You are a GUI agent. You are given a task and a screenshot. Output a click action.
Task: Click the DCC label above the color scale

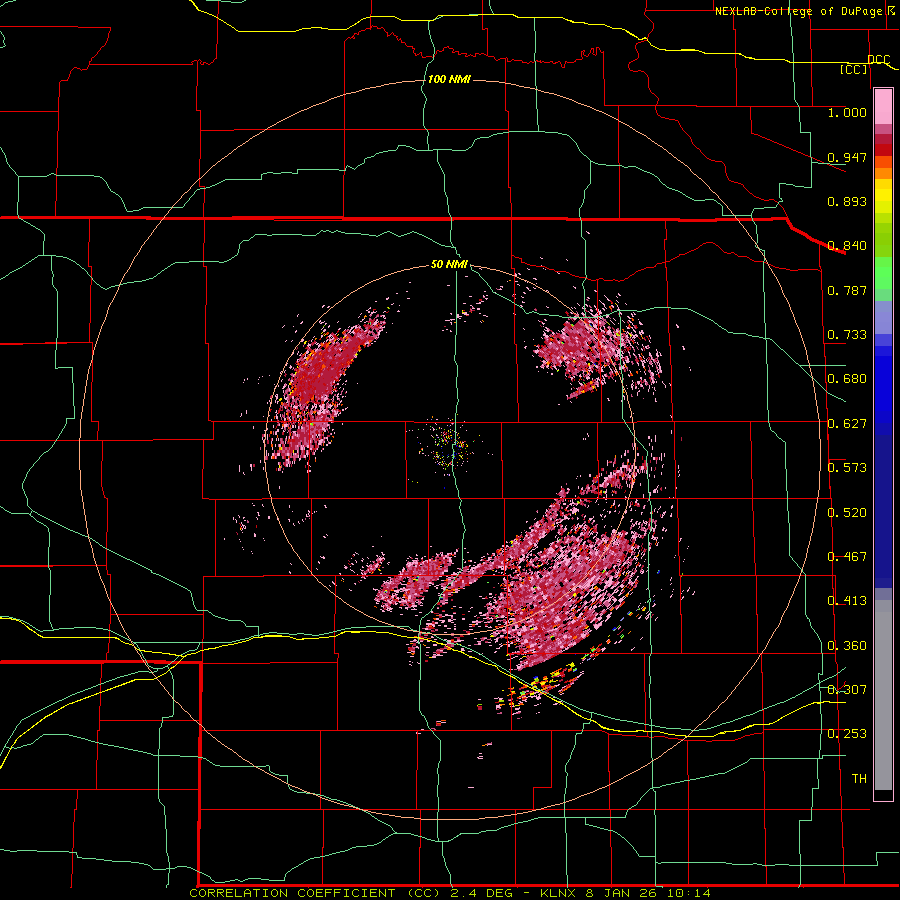878,59
